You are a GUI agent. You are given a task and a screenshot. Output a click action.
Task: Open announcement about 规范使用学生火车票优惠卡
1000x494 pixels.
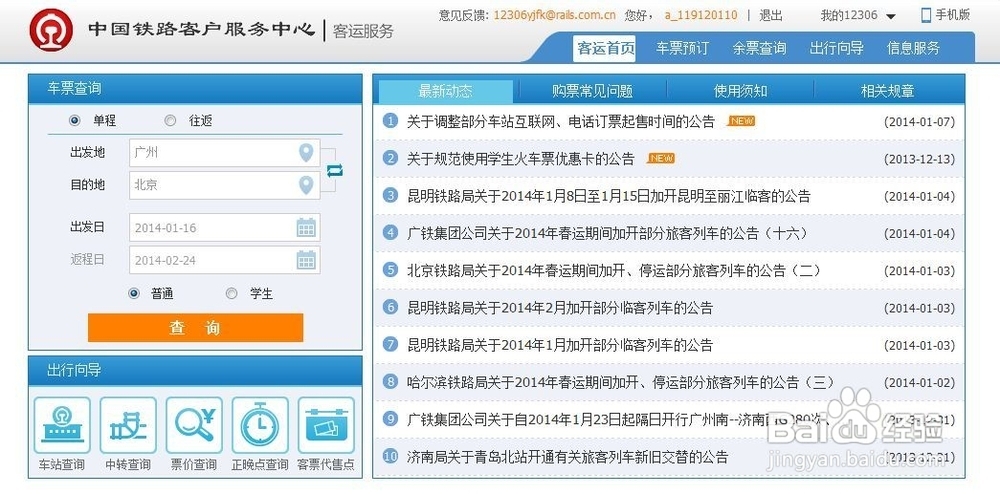[x=521, y=159]
